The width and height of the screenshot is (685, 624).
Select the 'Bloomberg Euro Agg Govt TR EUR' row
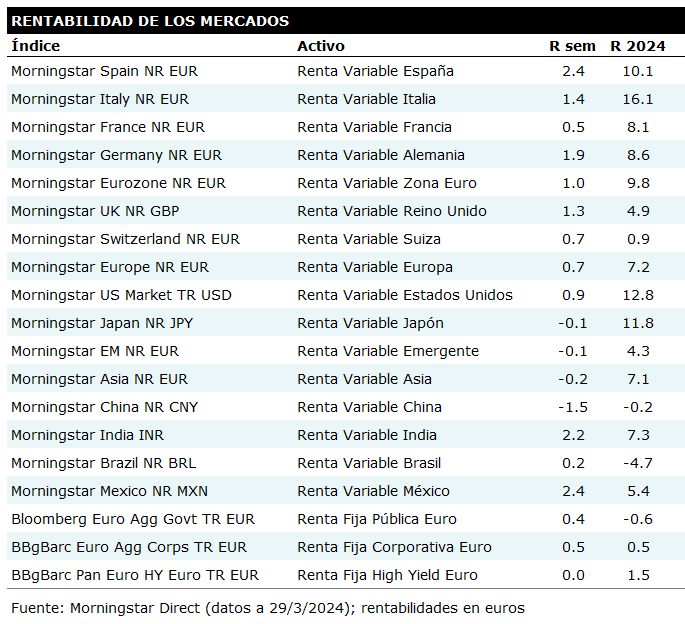click(x=132, y=519)
